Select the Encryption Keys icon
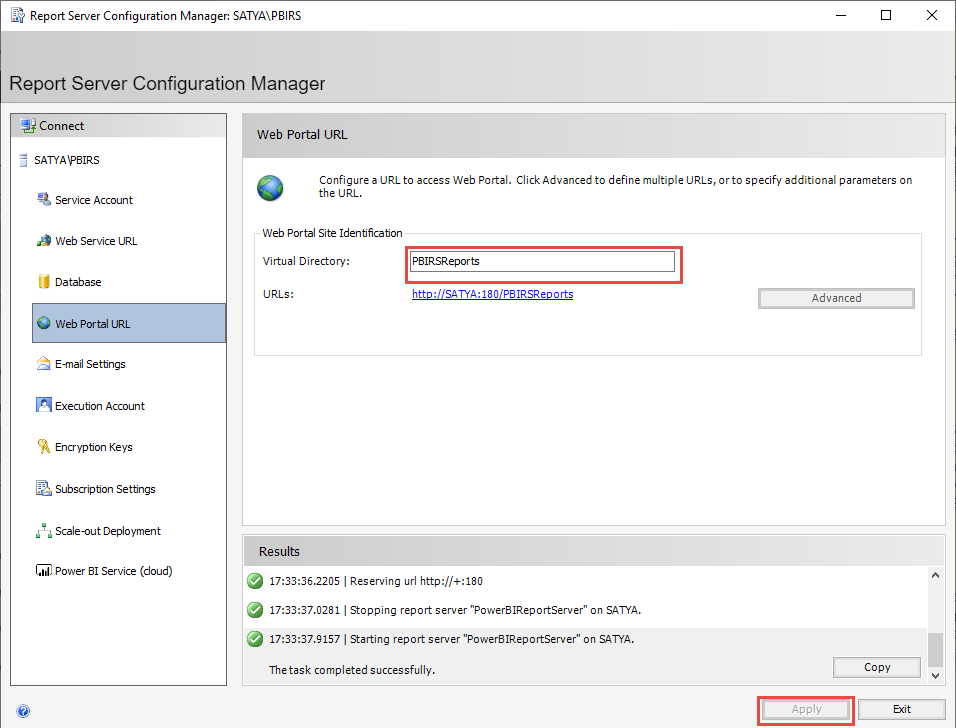The image size is (956, 728). click(x=44, y=446)
